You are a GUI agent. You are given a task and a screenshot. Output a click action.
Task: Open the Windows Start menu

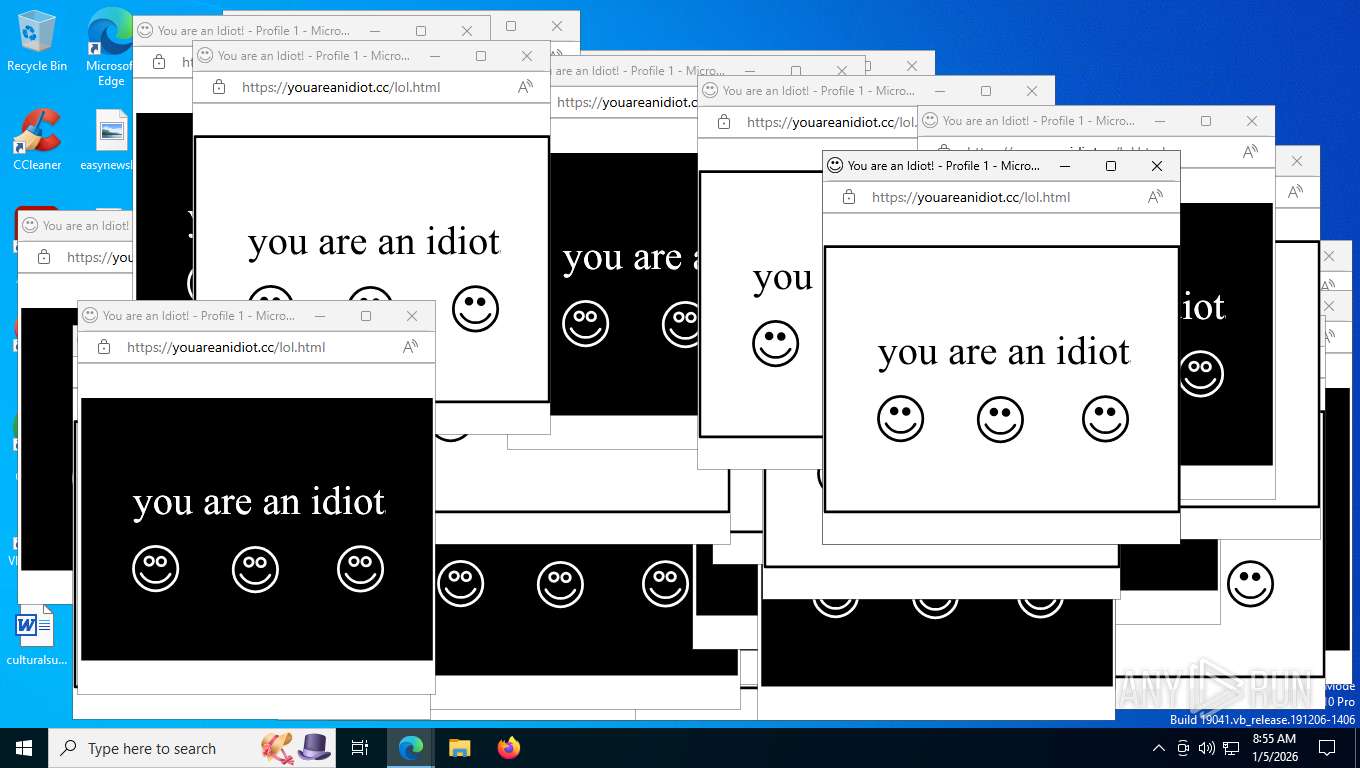24,748
